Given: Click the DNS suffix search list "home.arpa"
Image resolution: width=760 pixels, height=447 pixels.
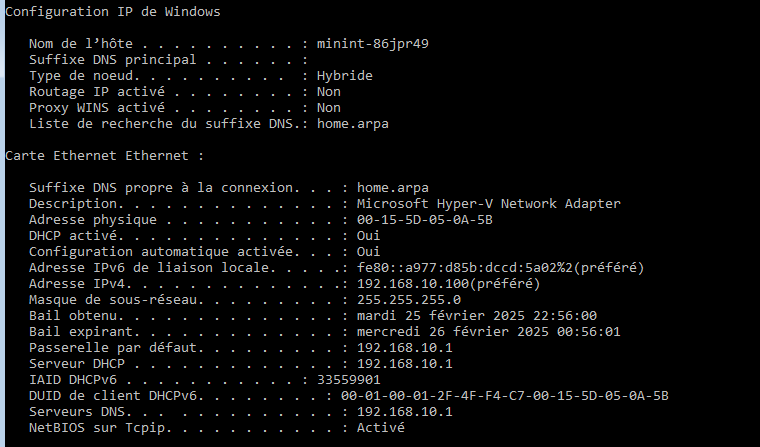Looking at the screenshot, I should [x=353, y=124].
